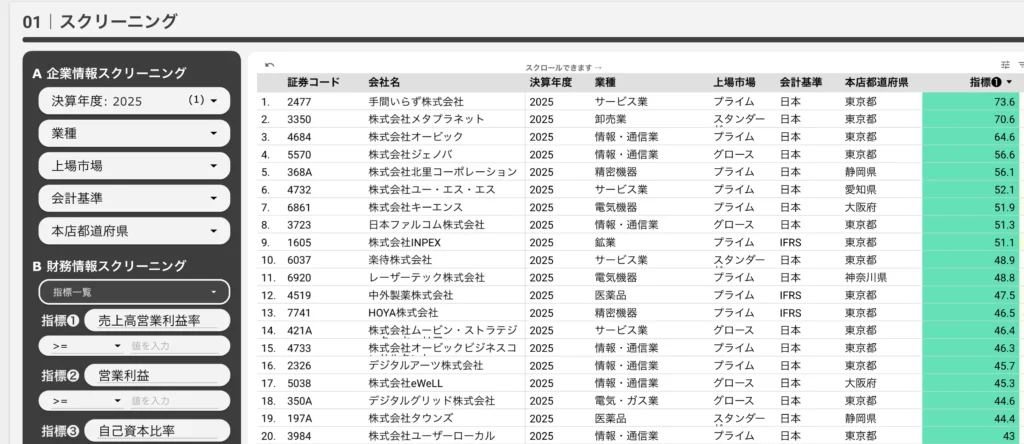Expand the 業種 filter dropdown

click(134, 134)
